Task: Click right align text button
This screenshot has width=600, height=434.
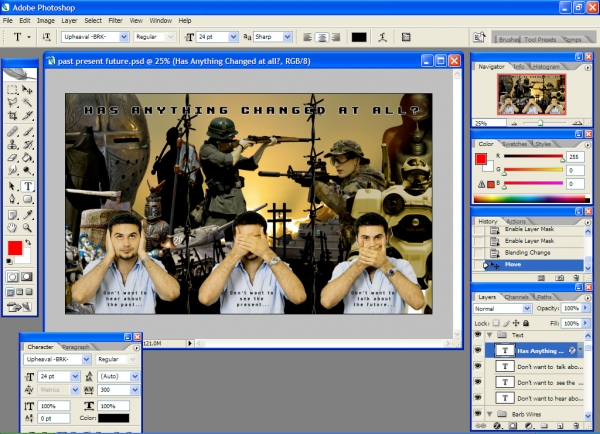Action: [x=336, y=37]
